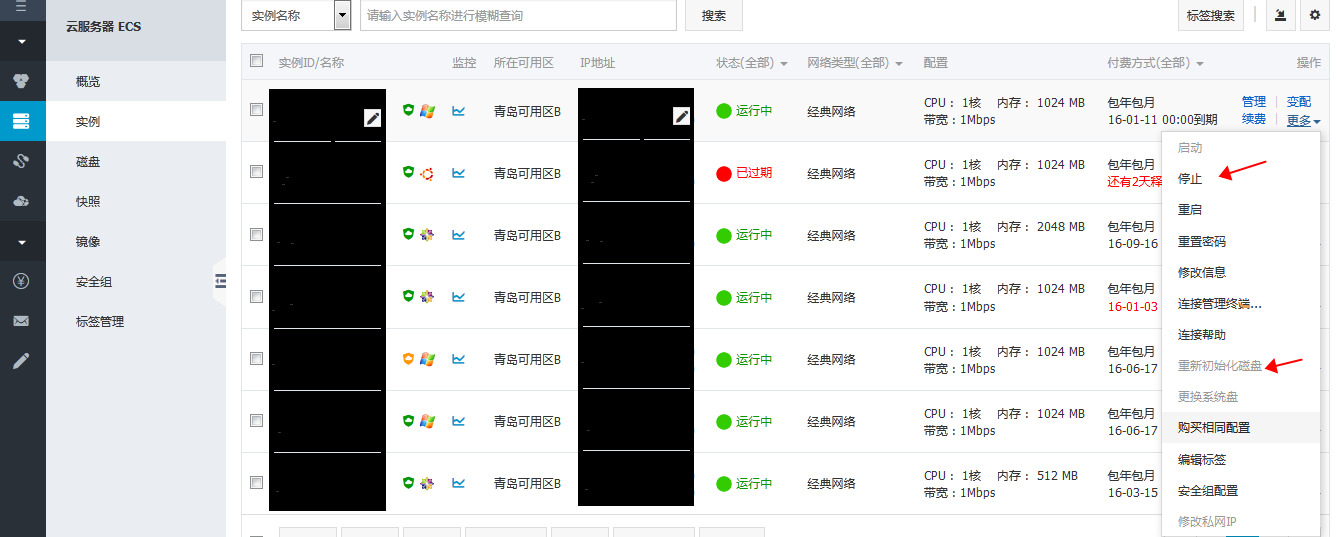Click the Ubuntu OS icon in expired row

[427, 173]
